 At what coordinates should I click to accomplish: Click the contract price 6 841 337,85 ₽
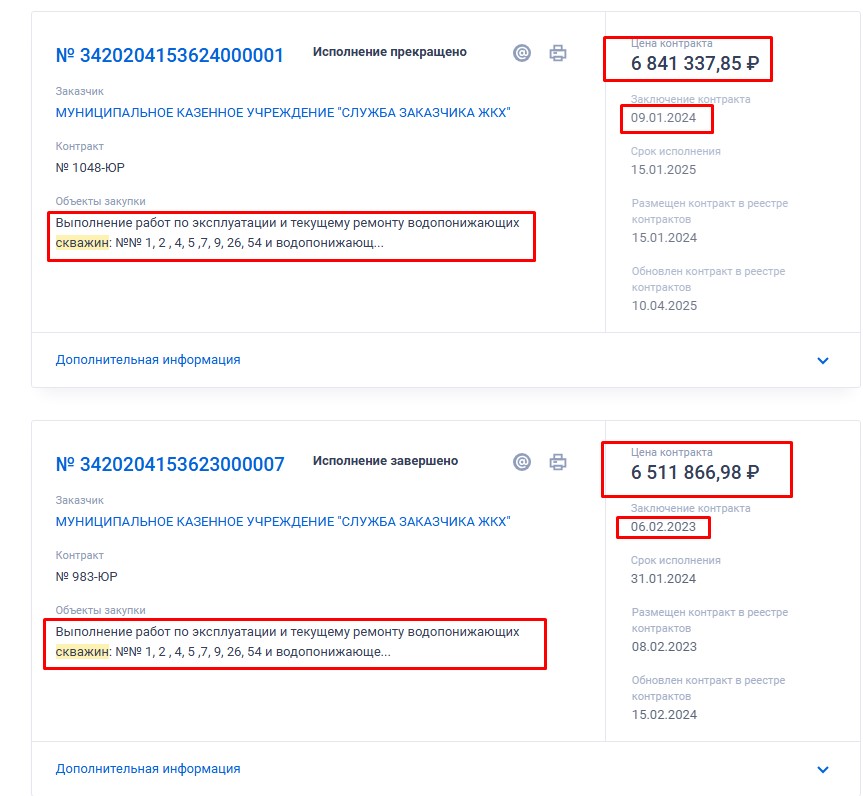695,66
